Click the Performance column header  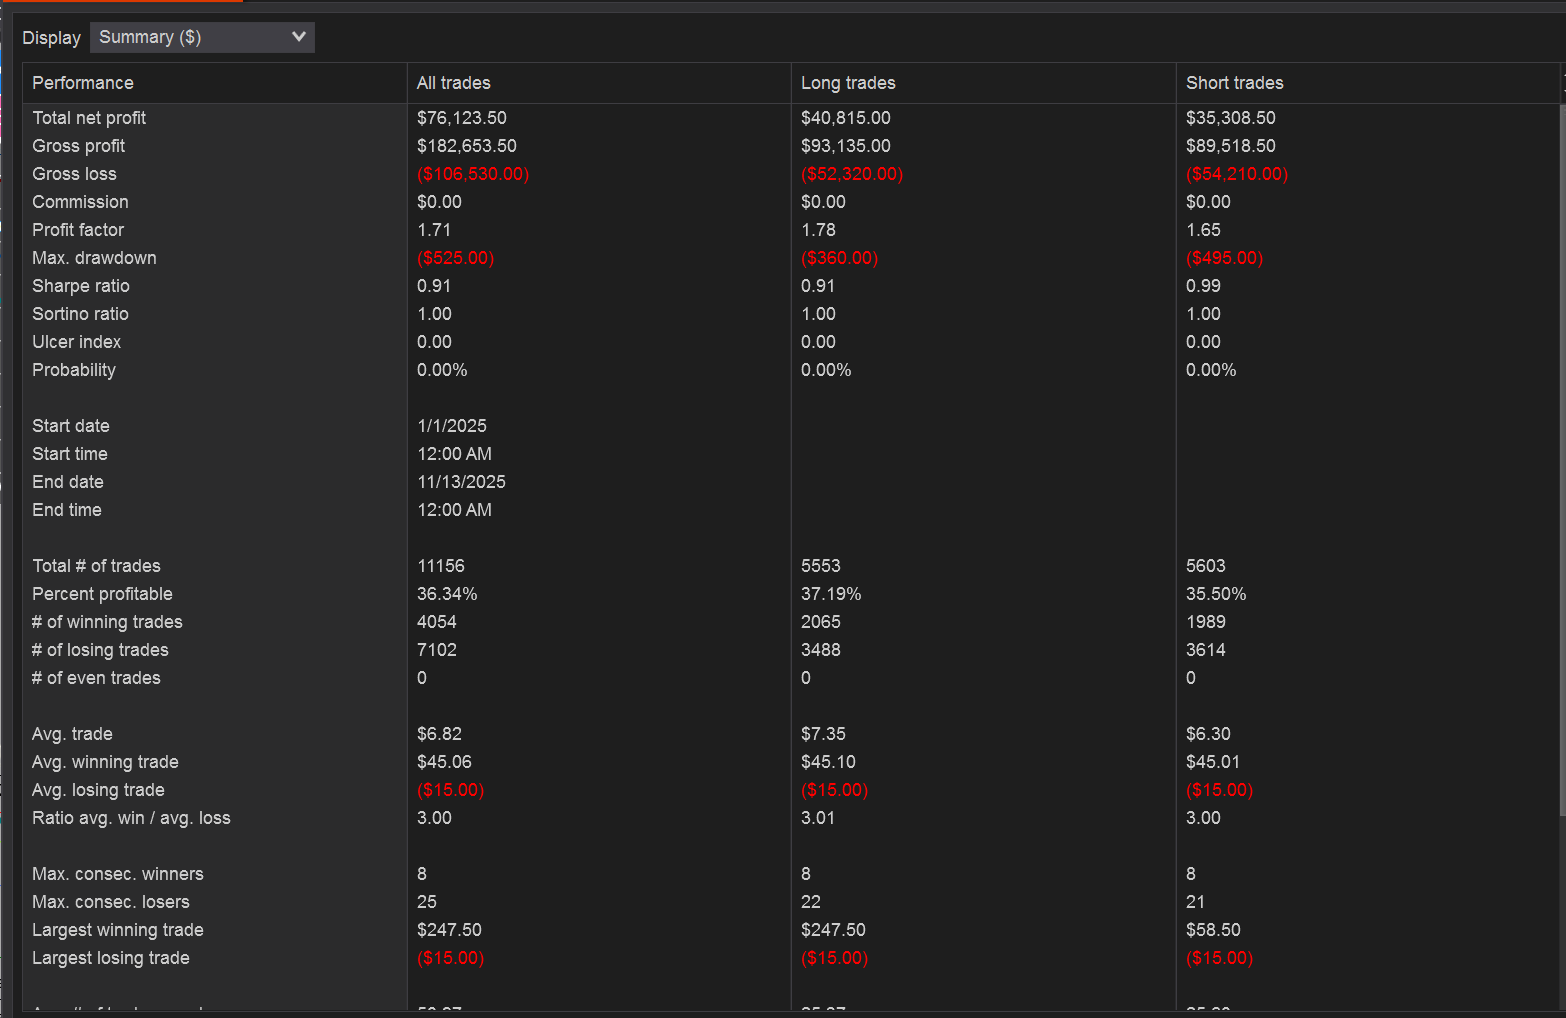tap(83, 83)
